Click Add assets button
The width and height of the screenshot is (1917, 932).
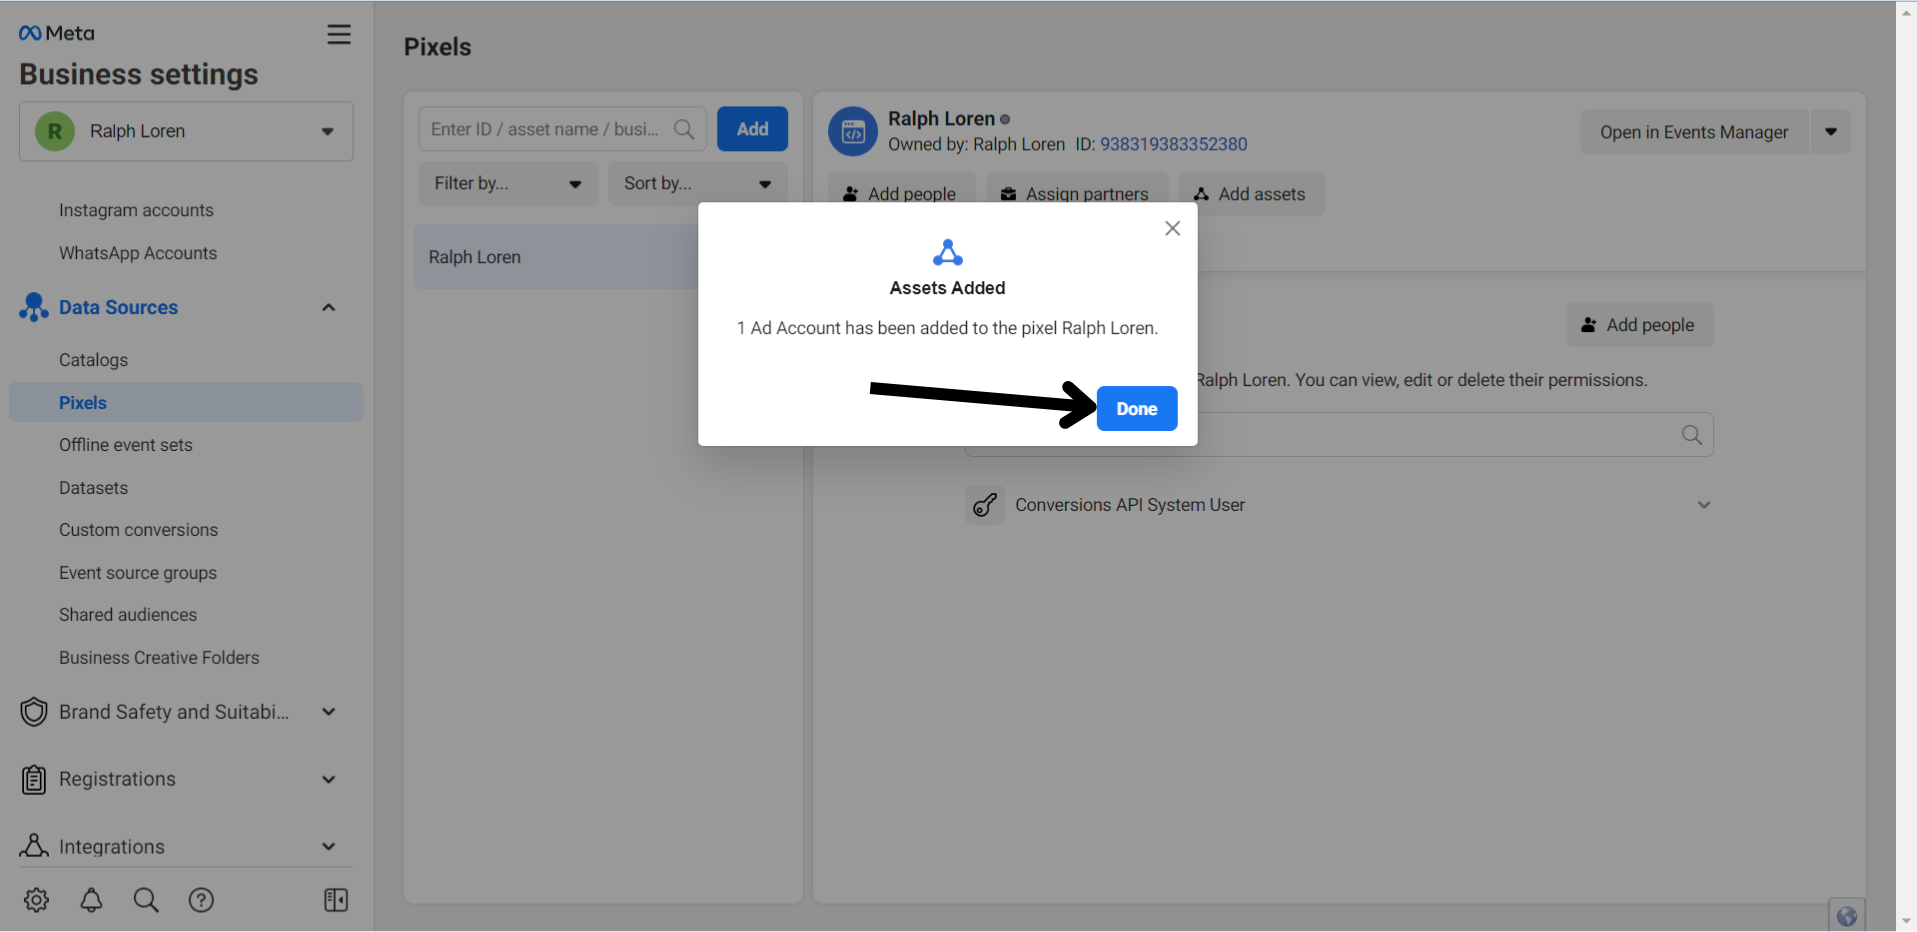pos(1251,193)
